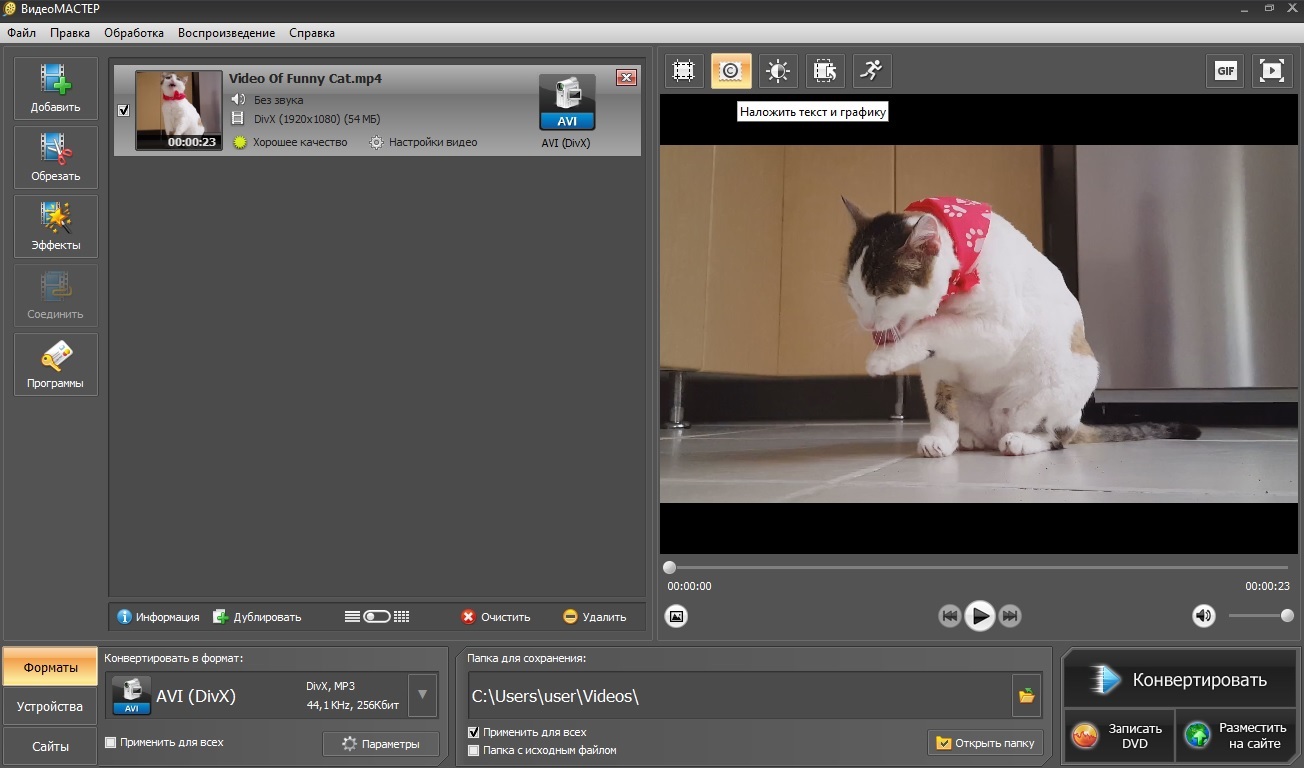Image resolution: width=1304 pixels, height=768 pixels.
Task: Check Папка с исходным файлом option
Action: click(474, 750)
